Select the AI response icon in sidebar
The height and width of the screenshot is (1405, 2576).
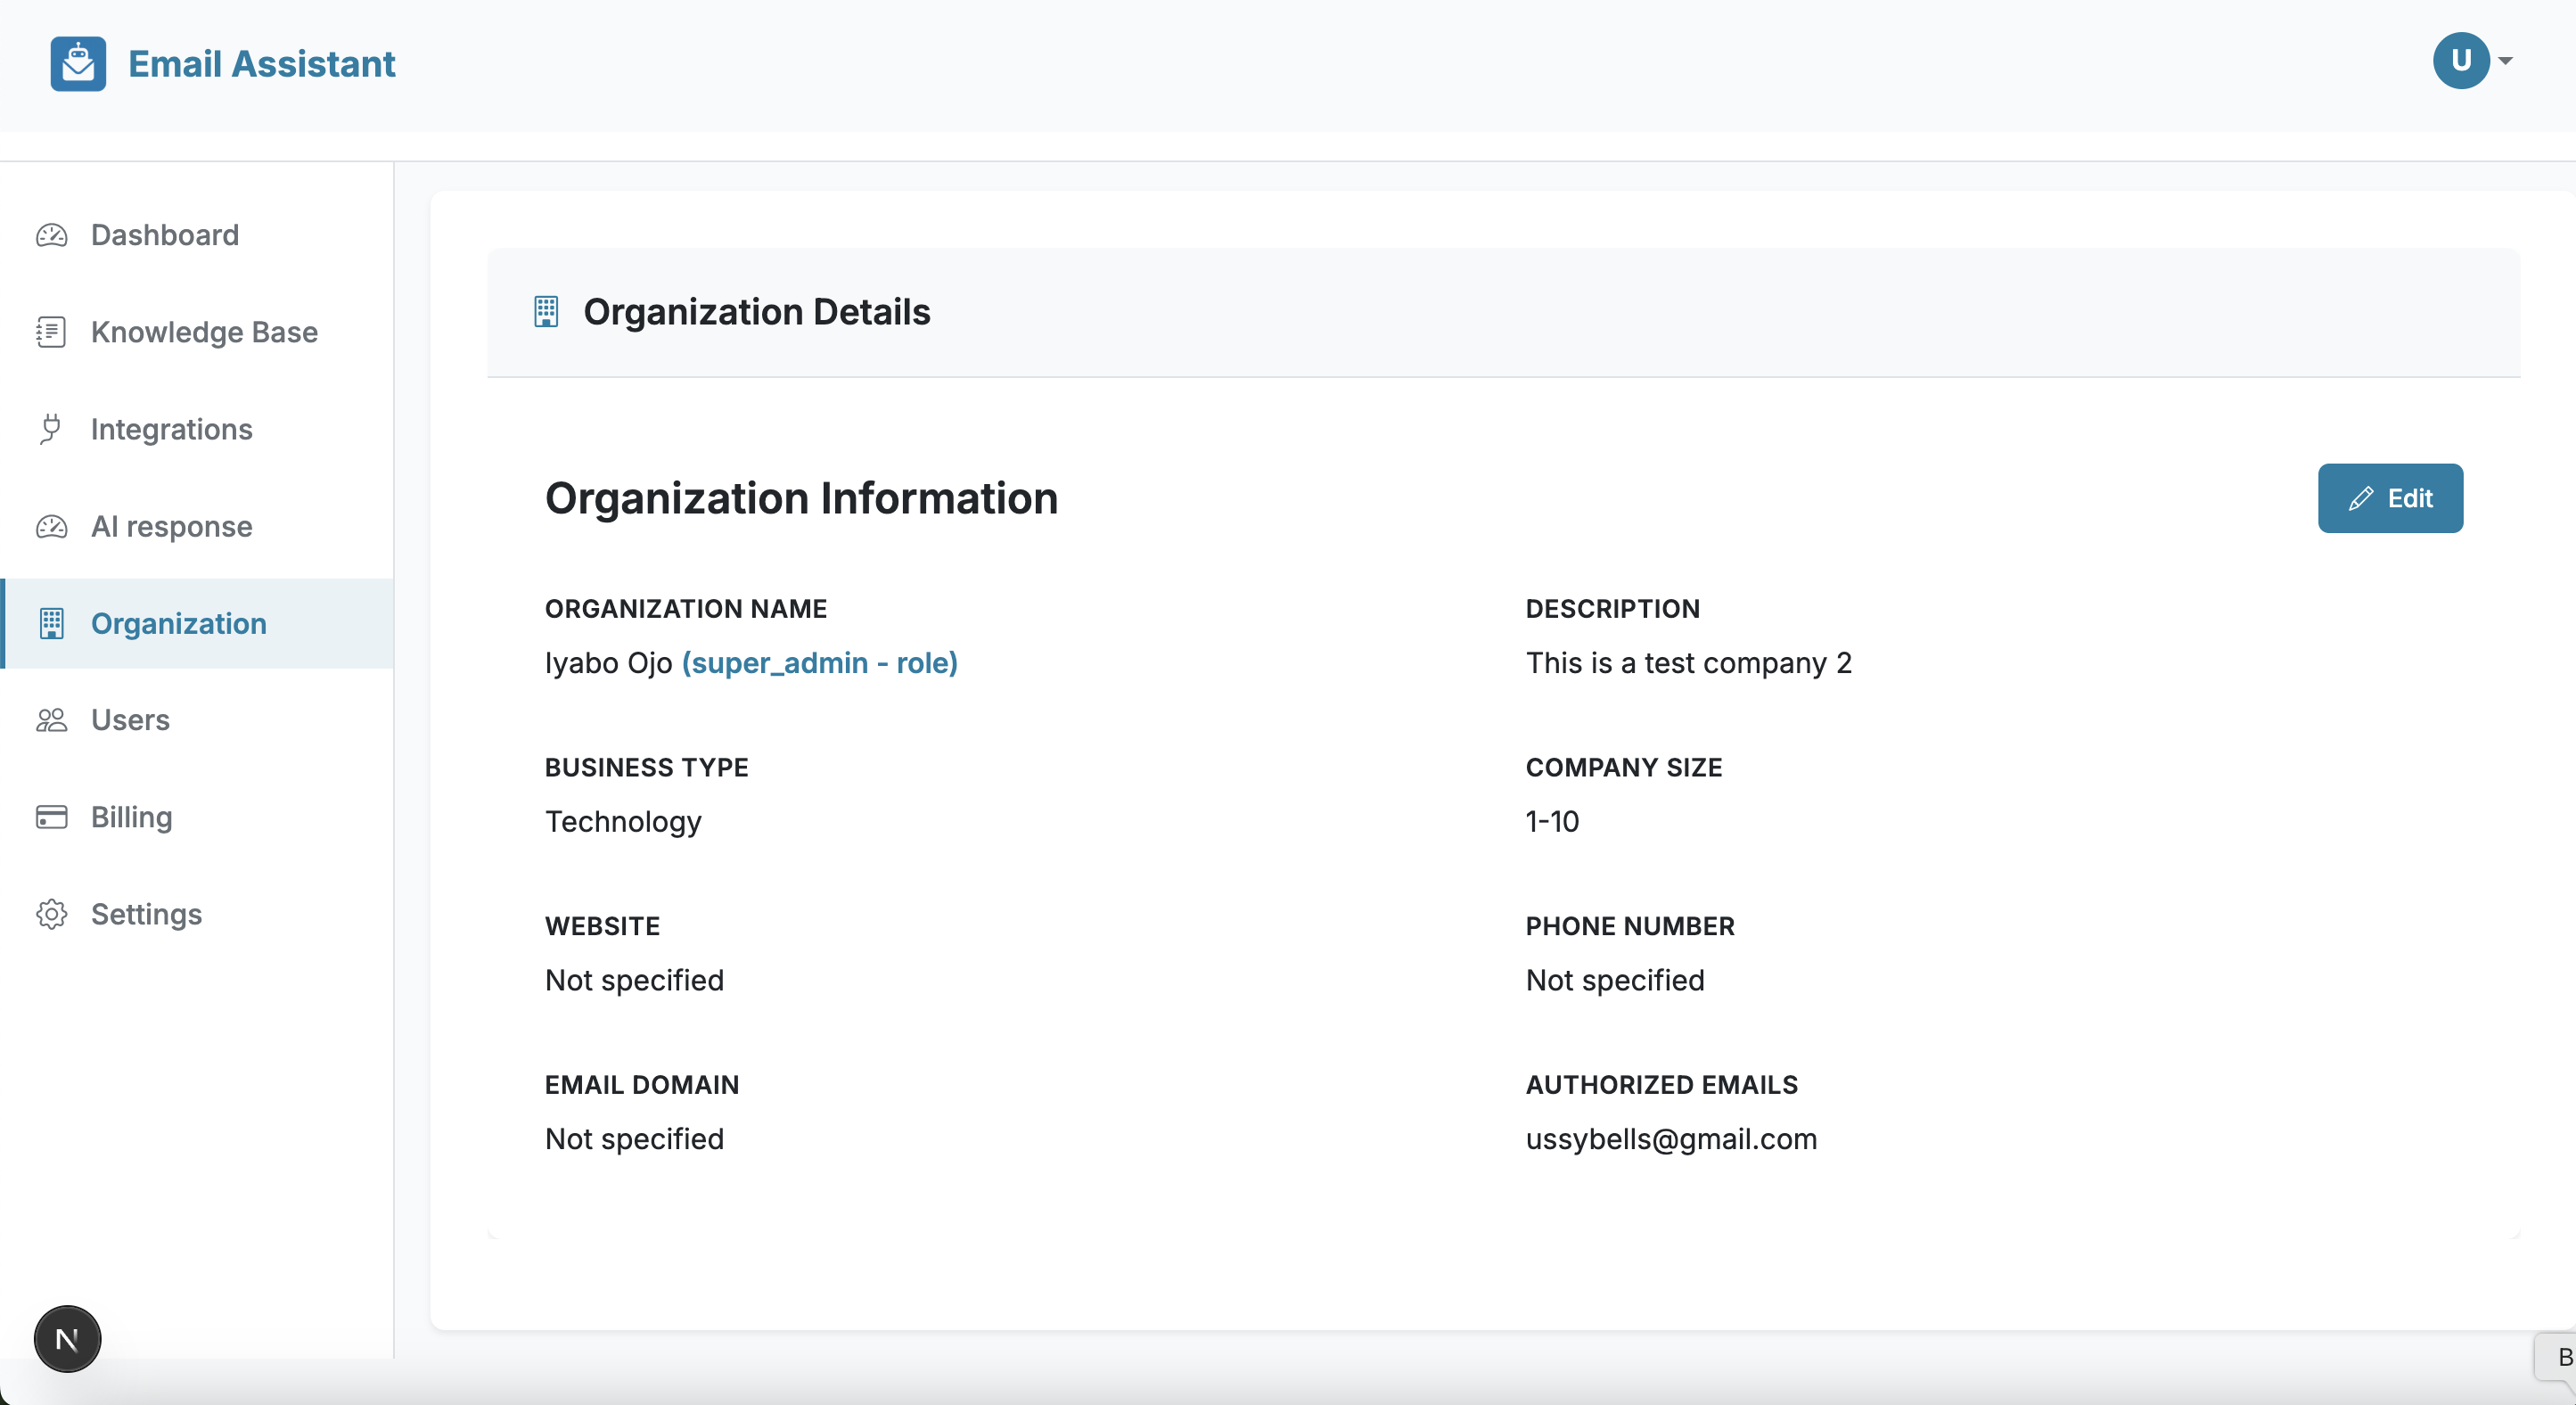[x=52, y=526]
